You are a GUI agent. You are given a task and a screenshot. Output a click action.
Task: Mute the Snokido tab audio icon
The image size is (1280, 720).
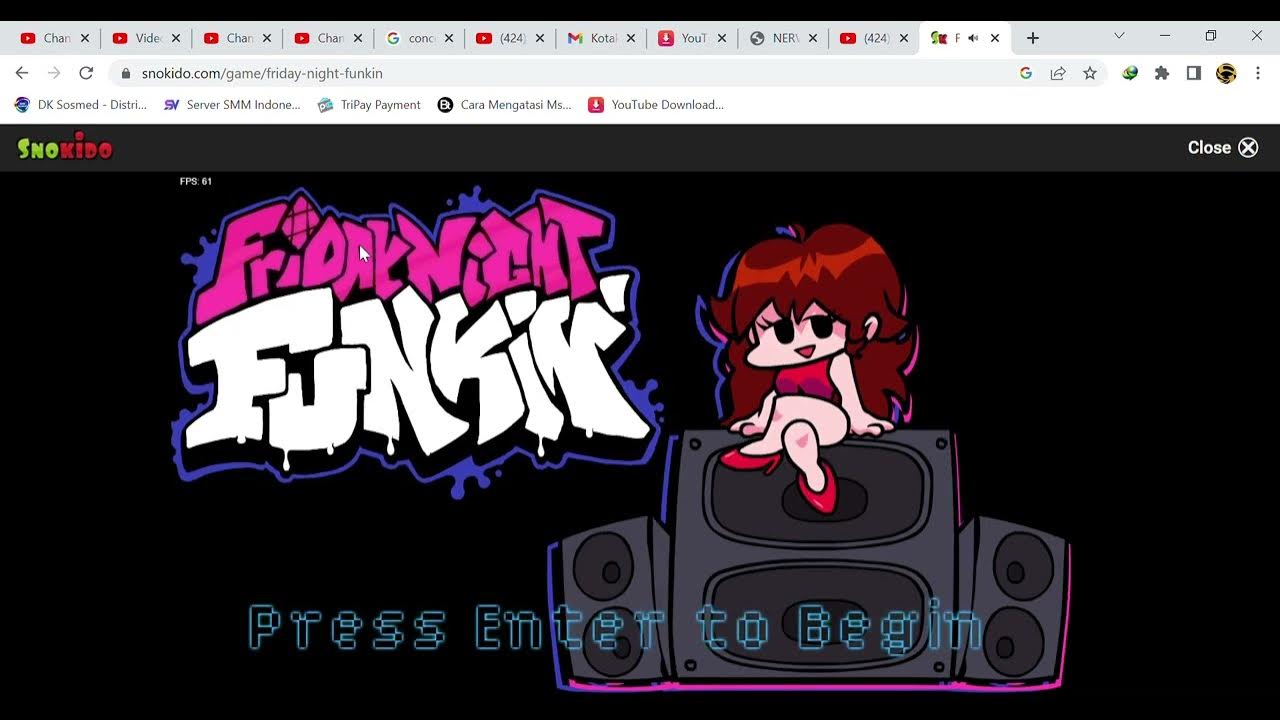[x=973, y=38]
